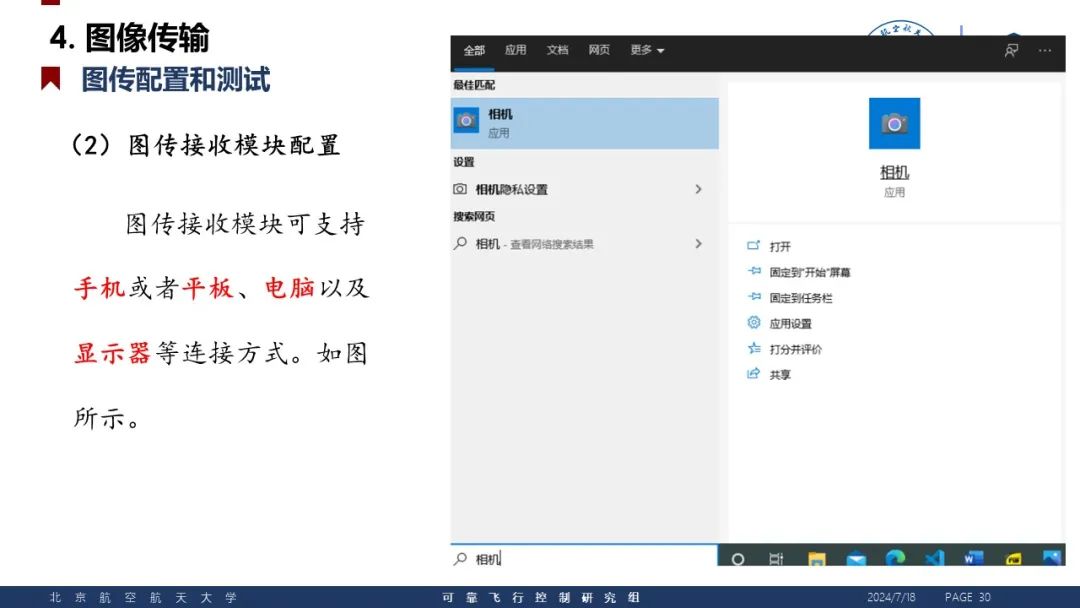Screen dimensions: 1080x608
Task: Click the large camera icon in preview pane
Action: point(894,124)
